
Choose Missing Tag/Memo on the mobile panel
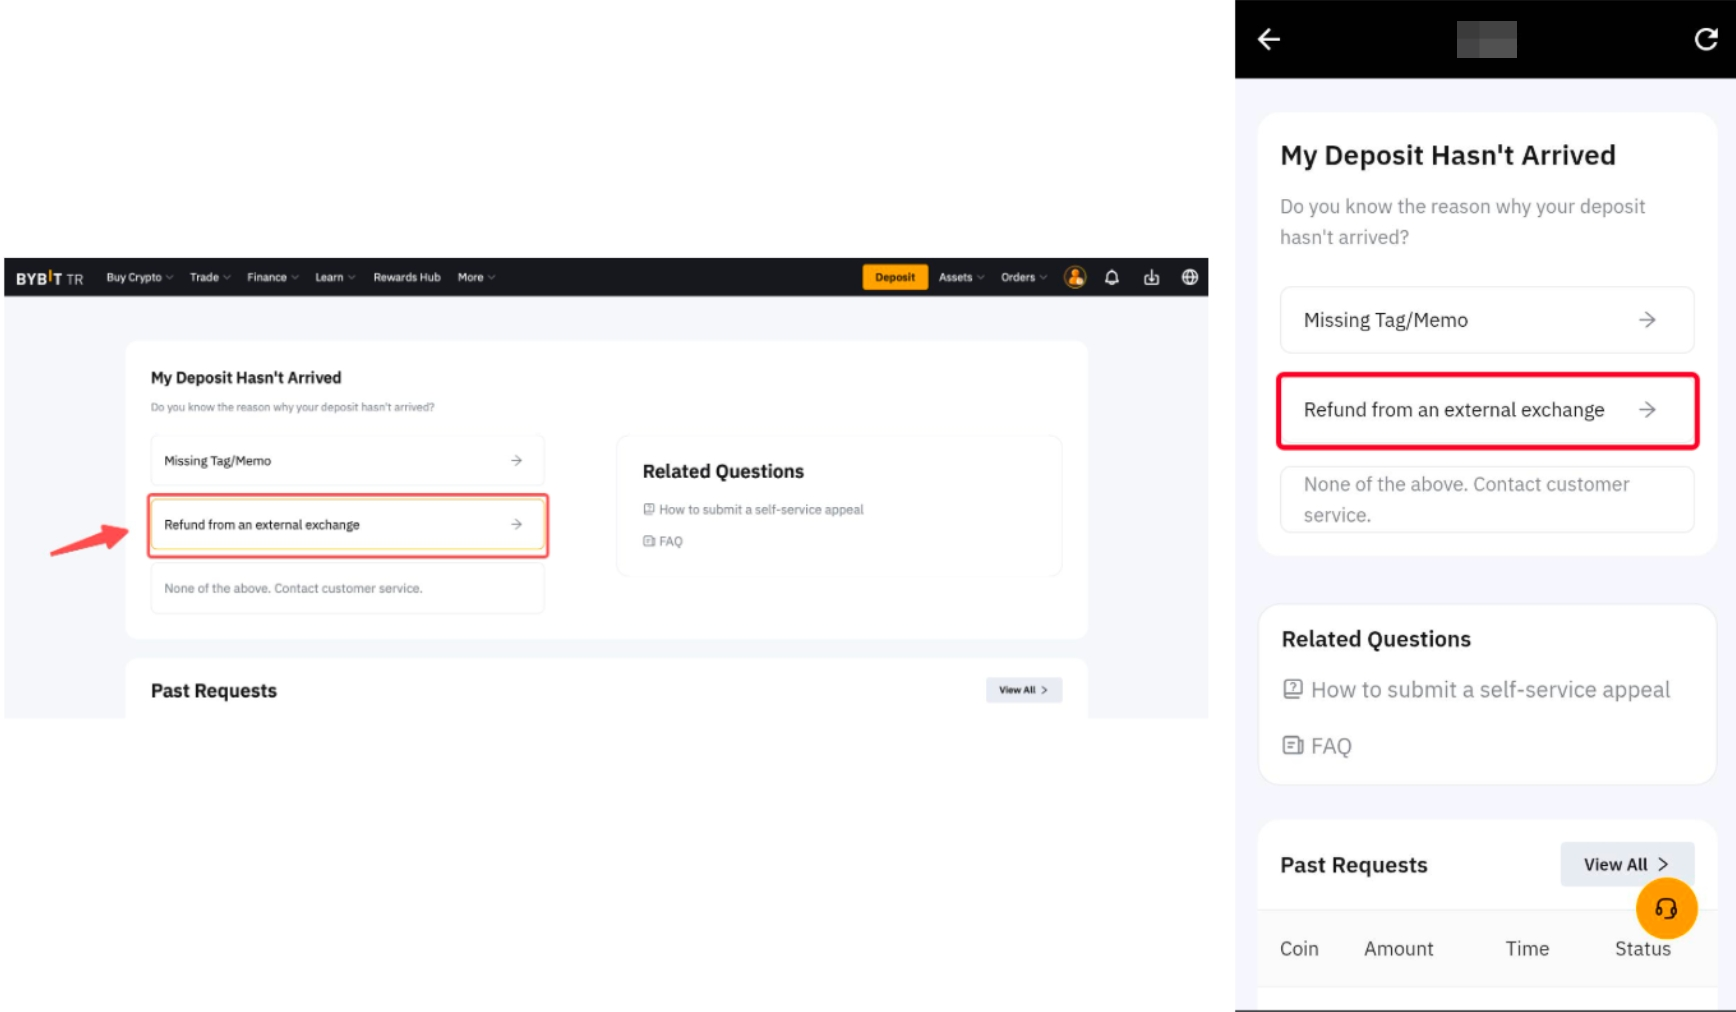1486,320
